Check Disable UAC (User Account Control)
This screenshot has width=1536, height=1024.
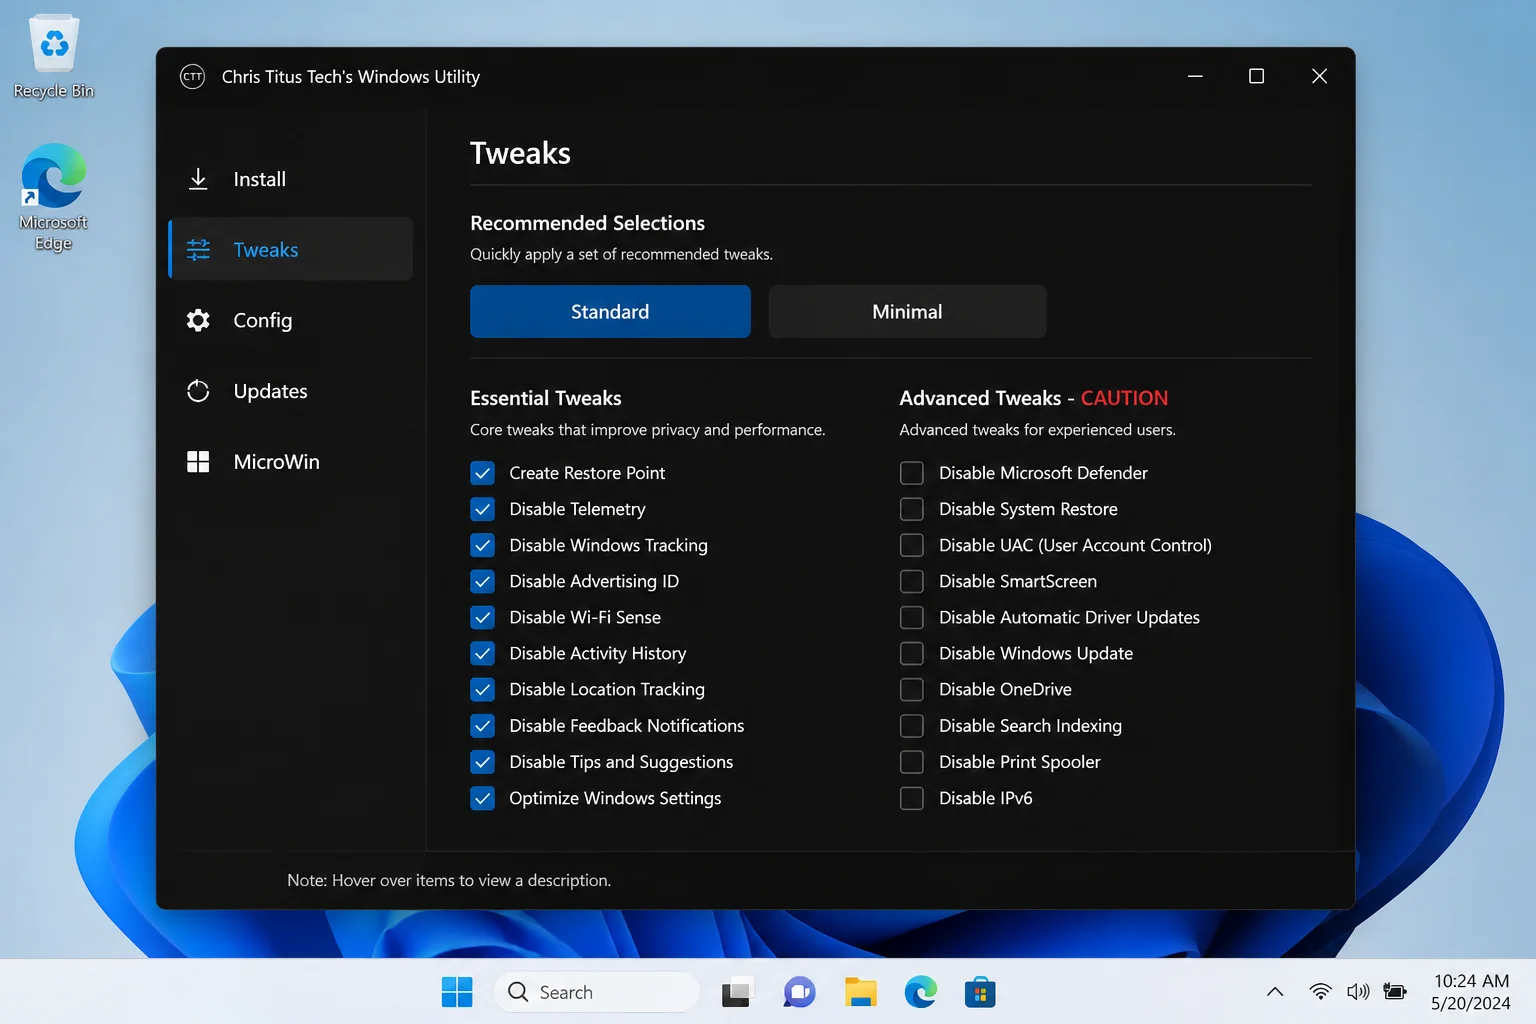(x=912, y=545)
